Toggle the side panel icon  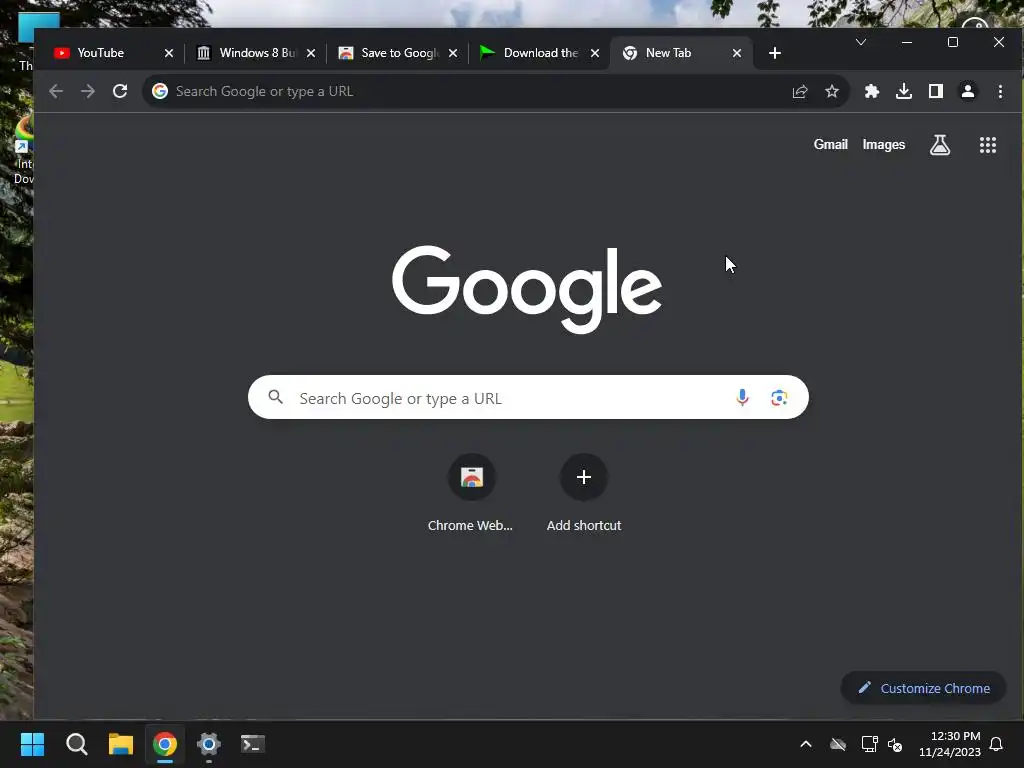936,91
